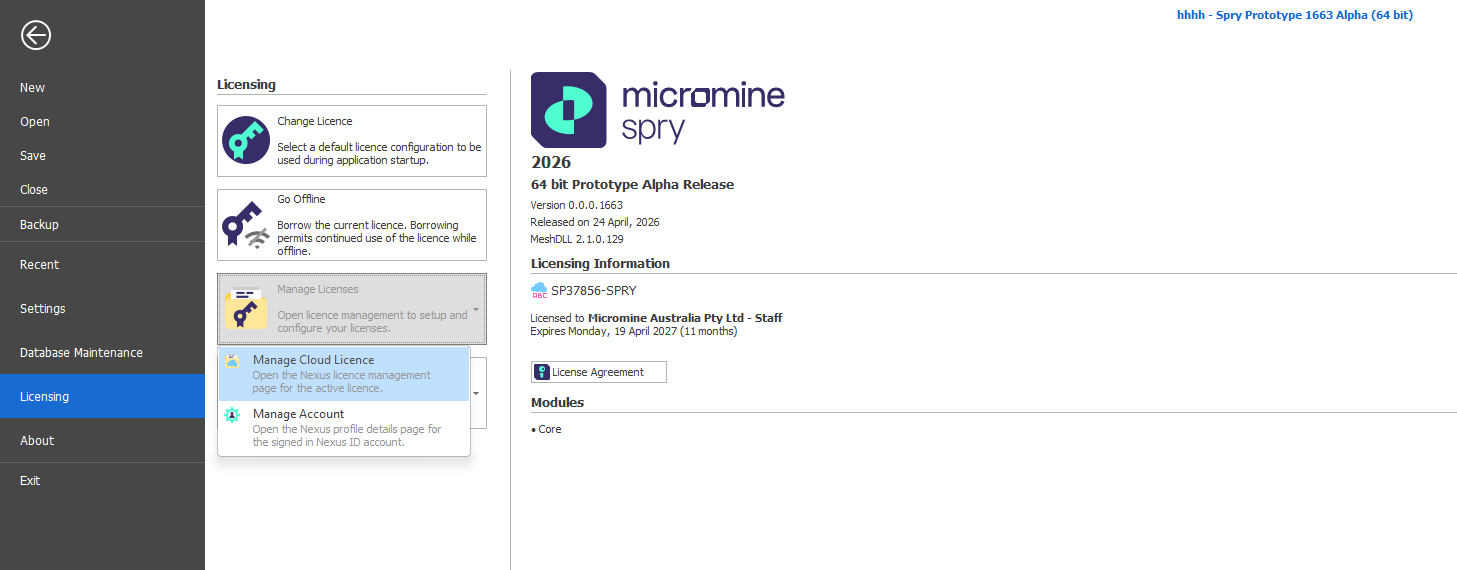The height and width of the screenshot is (570, 1457).
Task: Click '64 bit Prototype Alpha Release' heading
Action: (632, 185)
